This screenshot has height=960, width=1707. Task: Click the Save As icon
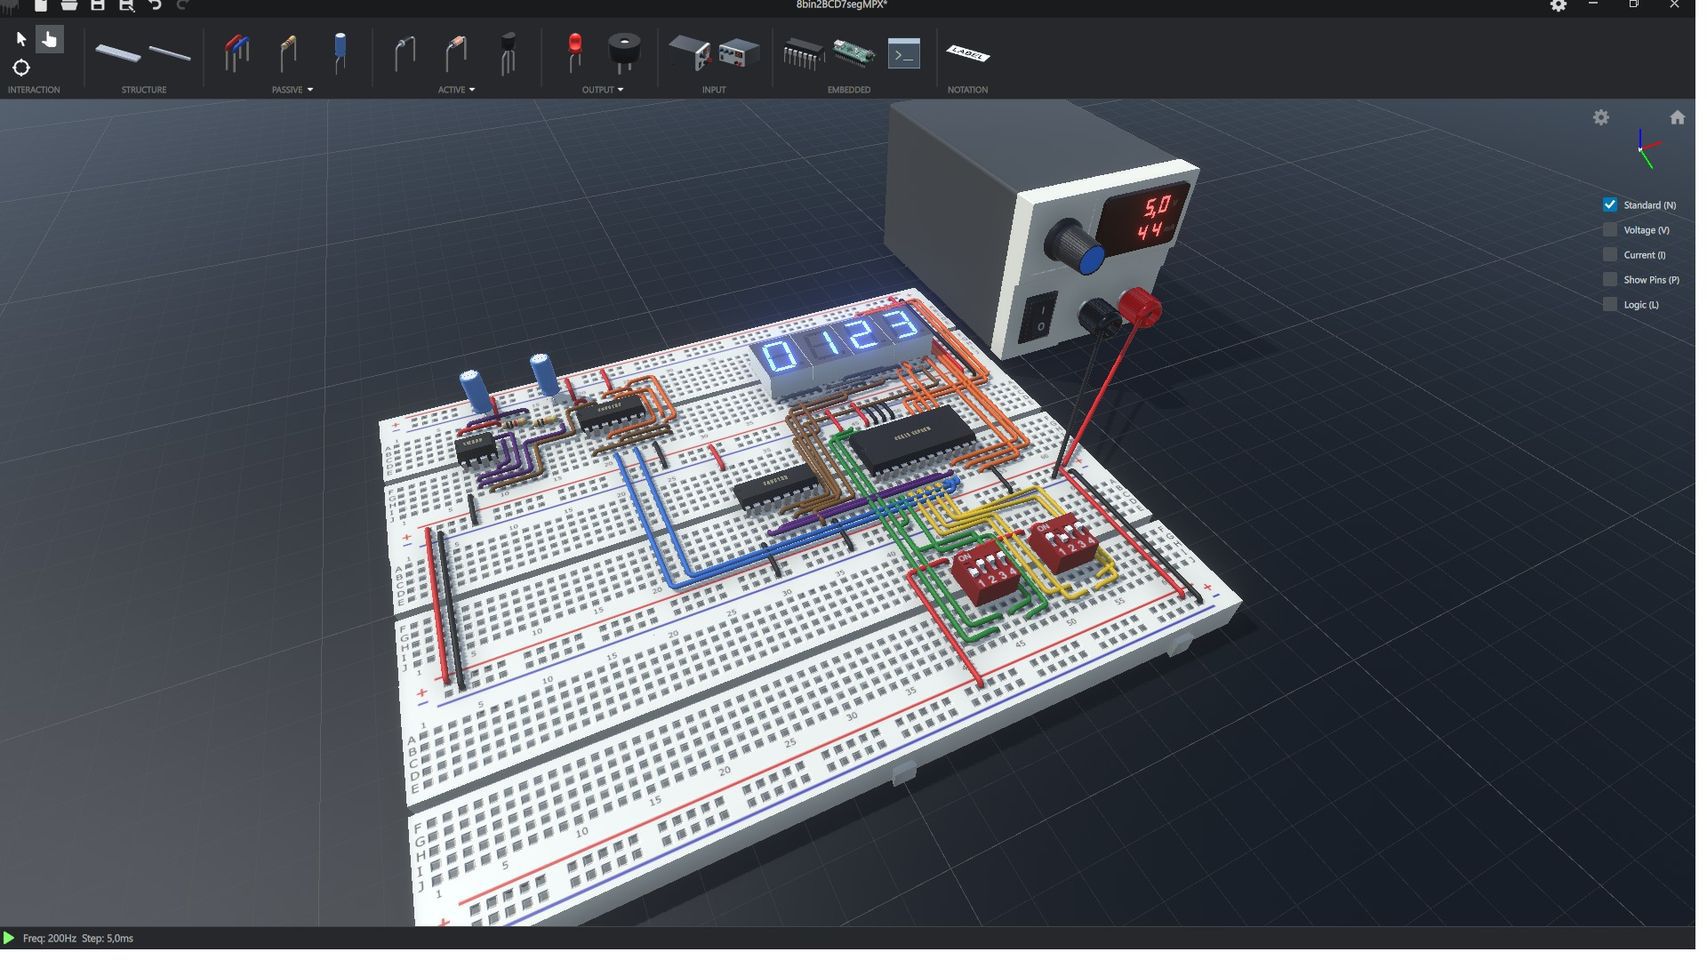[126, 5]
